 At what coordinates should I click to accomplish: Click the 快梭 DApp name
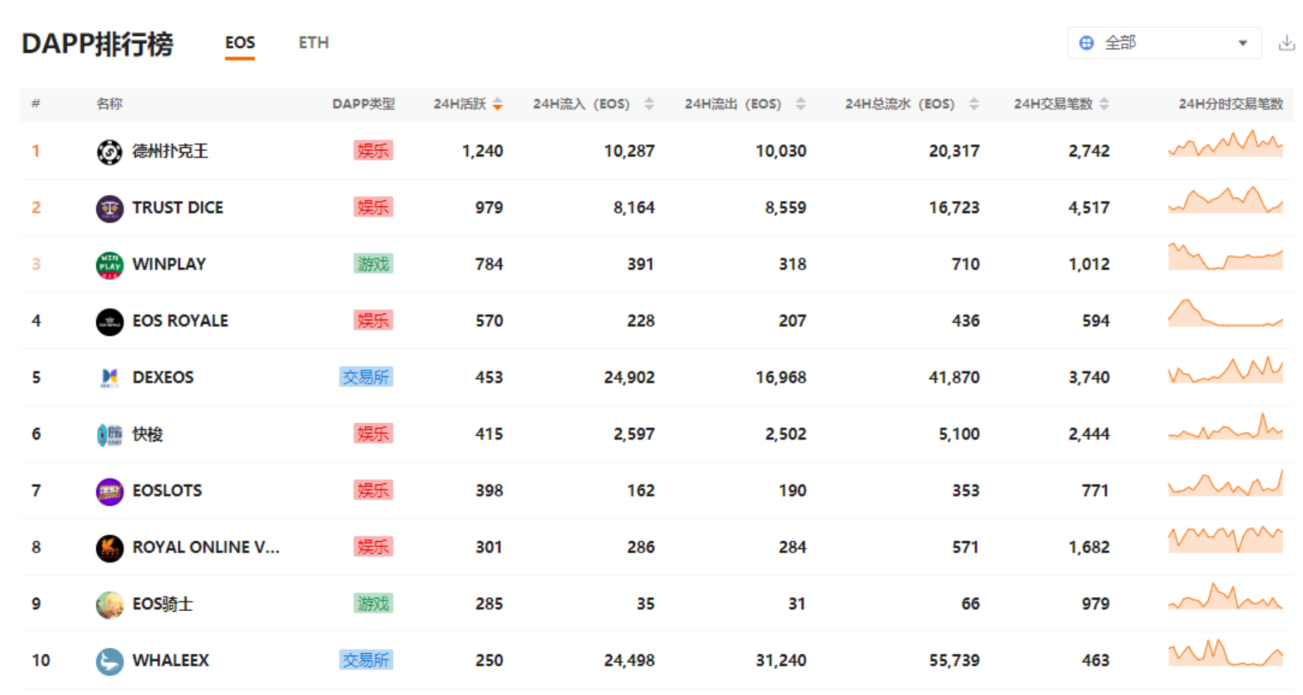(x=147, y=435)
